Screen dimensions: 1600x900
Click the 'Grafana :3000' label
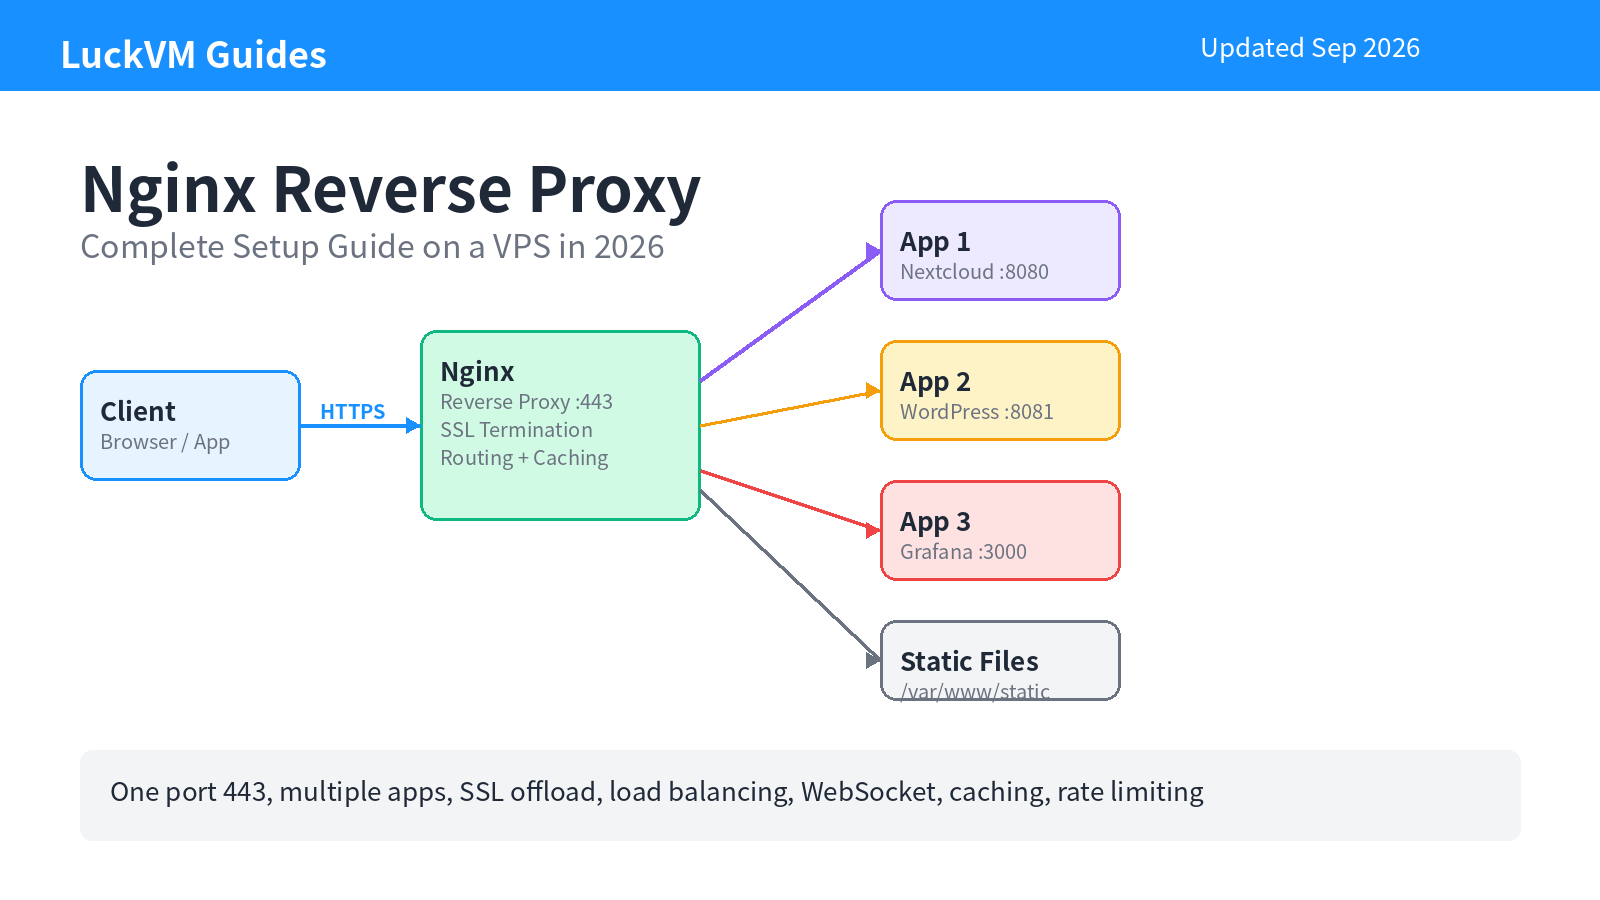click(x=963, y=552)
